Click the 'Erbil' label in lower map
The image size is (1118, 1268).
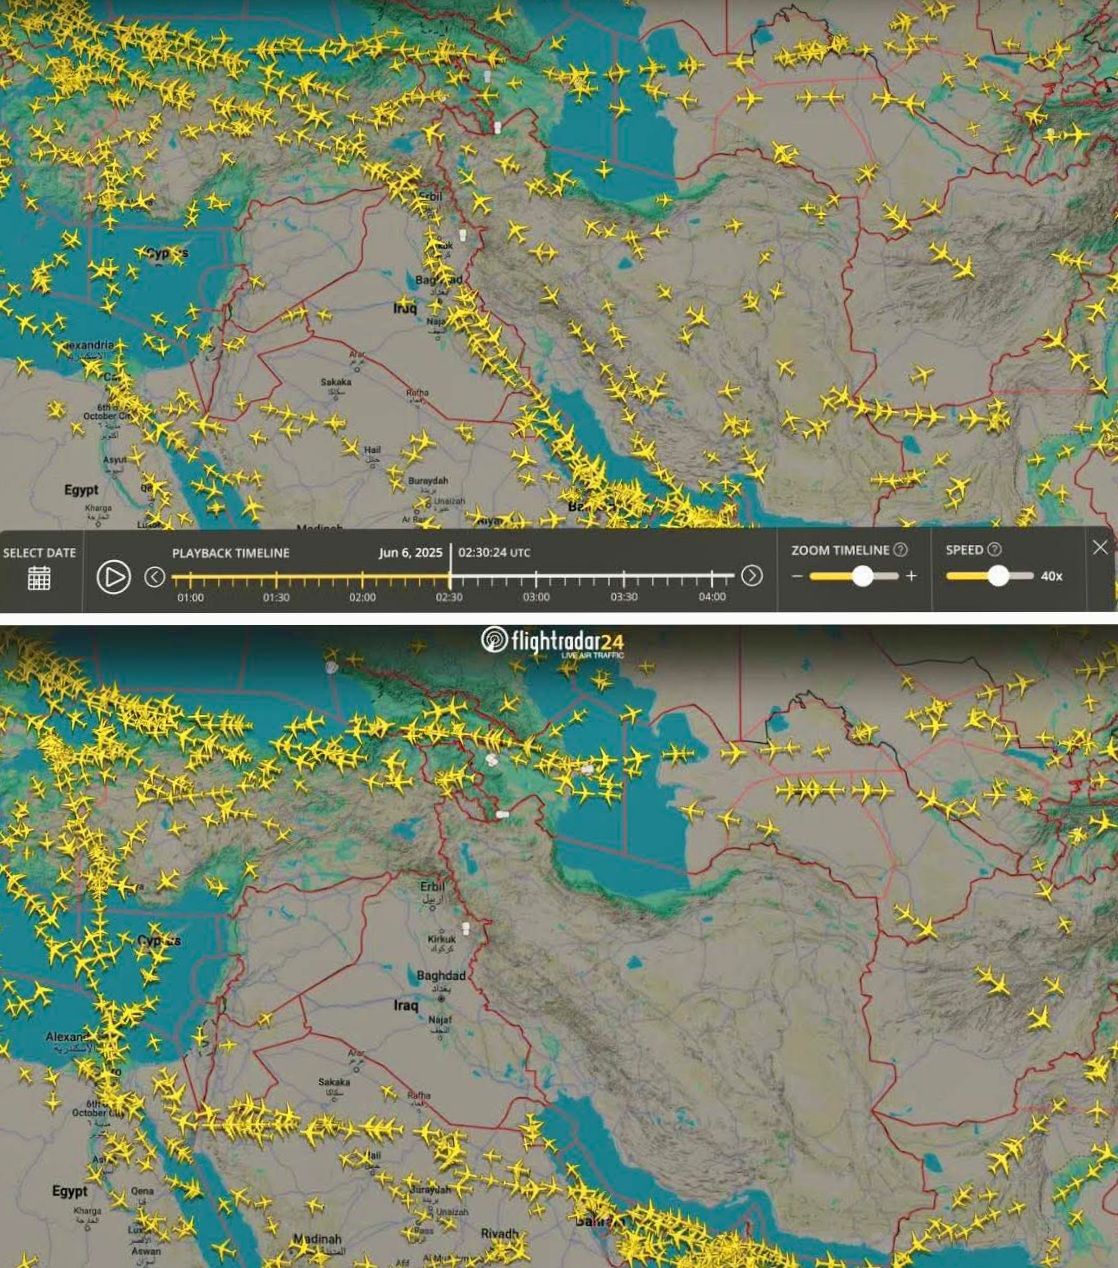tap(431, 887)
